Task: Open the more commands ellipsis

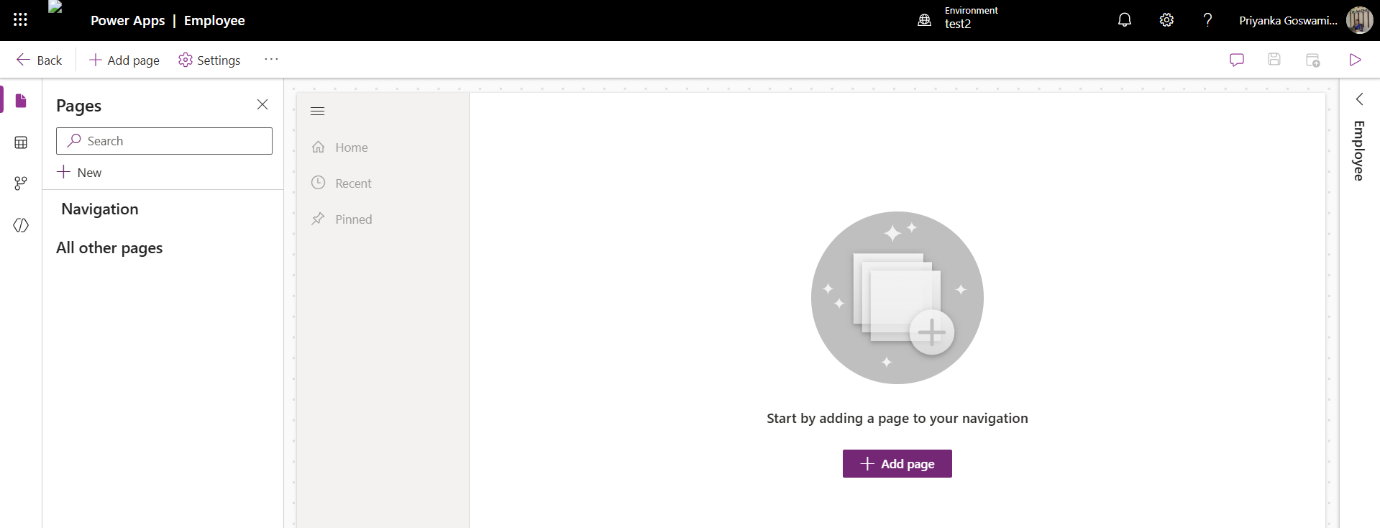Action: click(x=271, y=60)
